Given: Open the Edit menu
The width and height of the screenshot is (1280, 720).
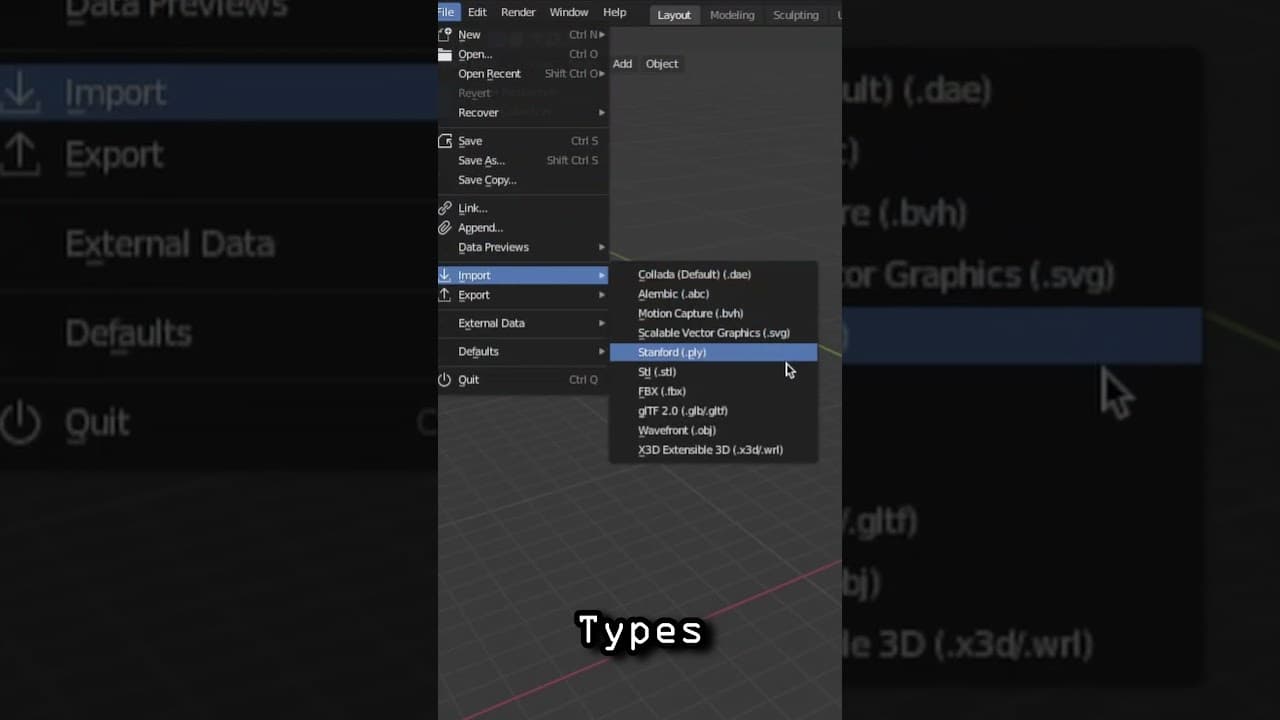Looking at the screenshot, I should click(477, 12).
